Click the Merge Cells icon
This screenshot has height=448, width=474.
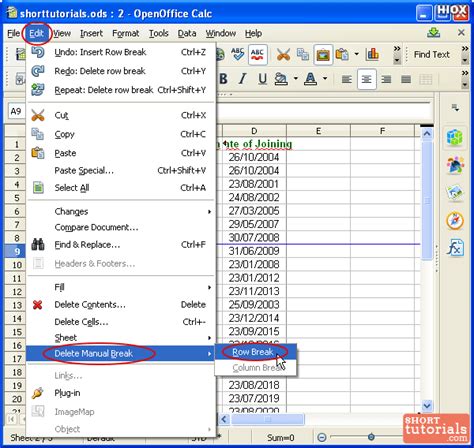click(x=426, y=79)
